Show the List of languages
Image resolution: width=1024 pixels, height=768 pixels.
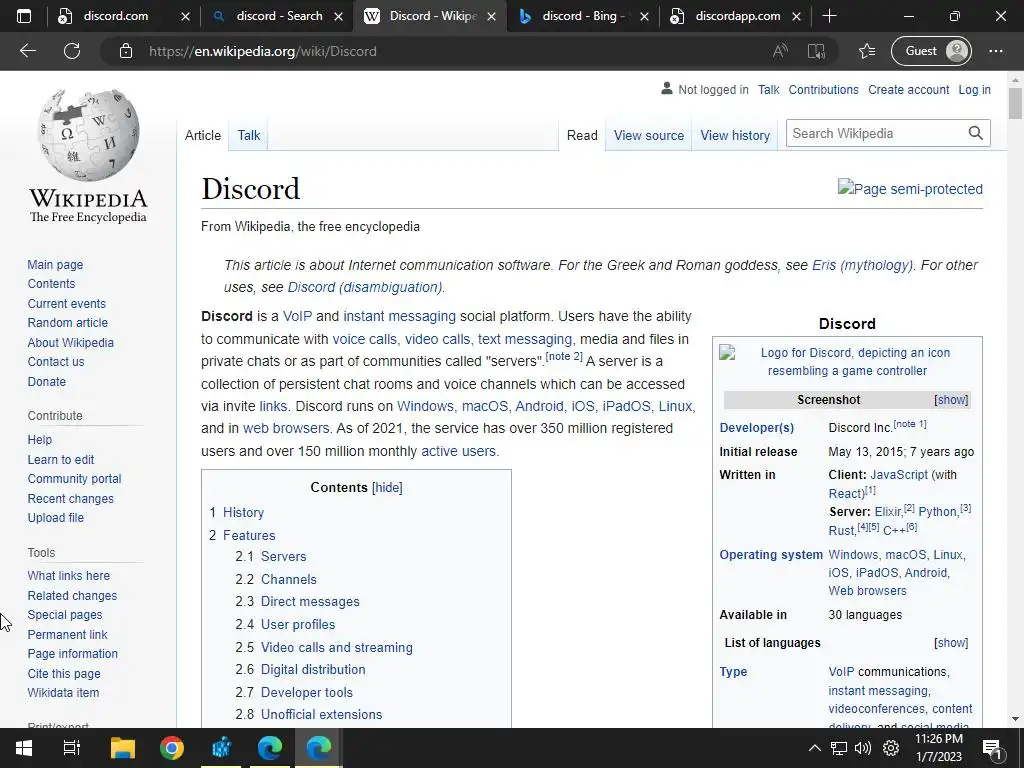951,643
